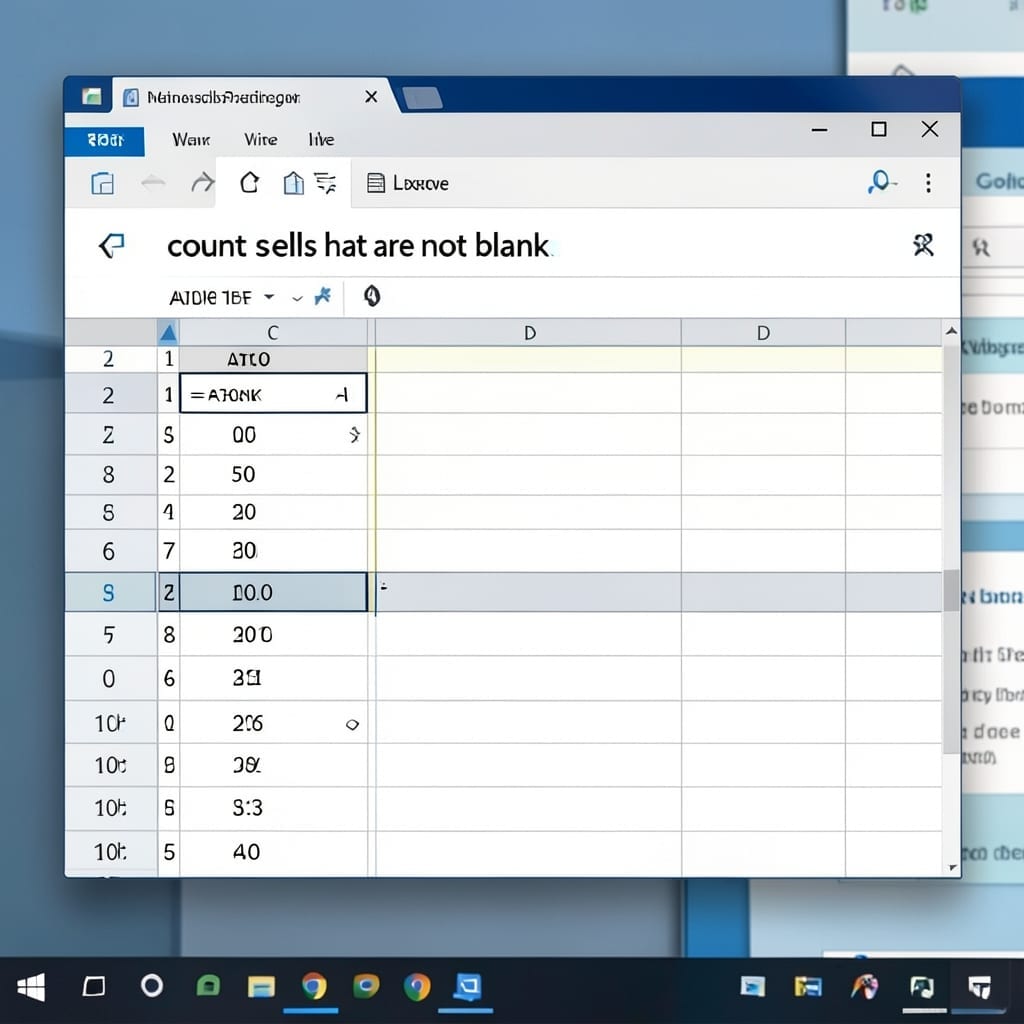Click the Cortana circle on the taskbar

pos(152,985)
